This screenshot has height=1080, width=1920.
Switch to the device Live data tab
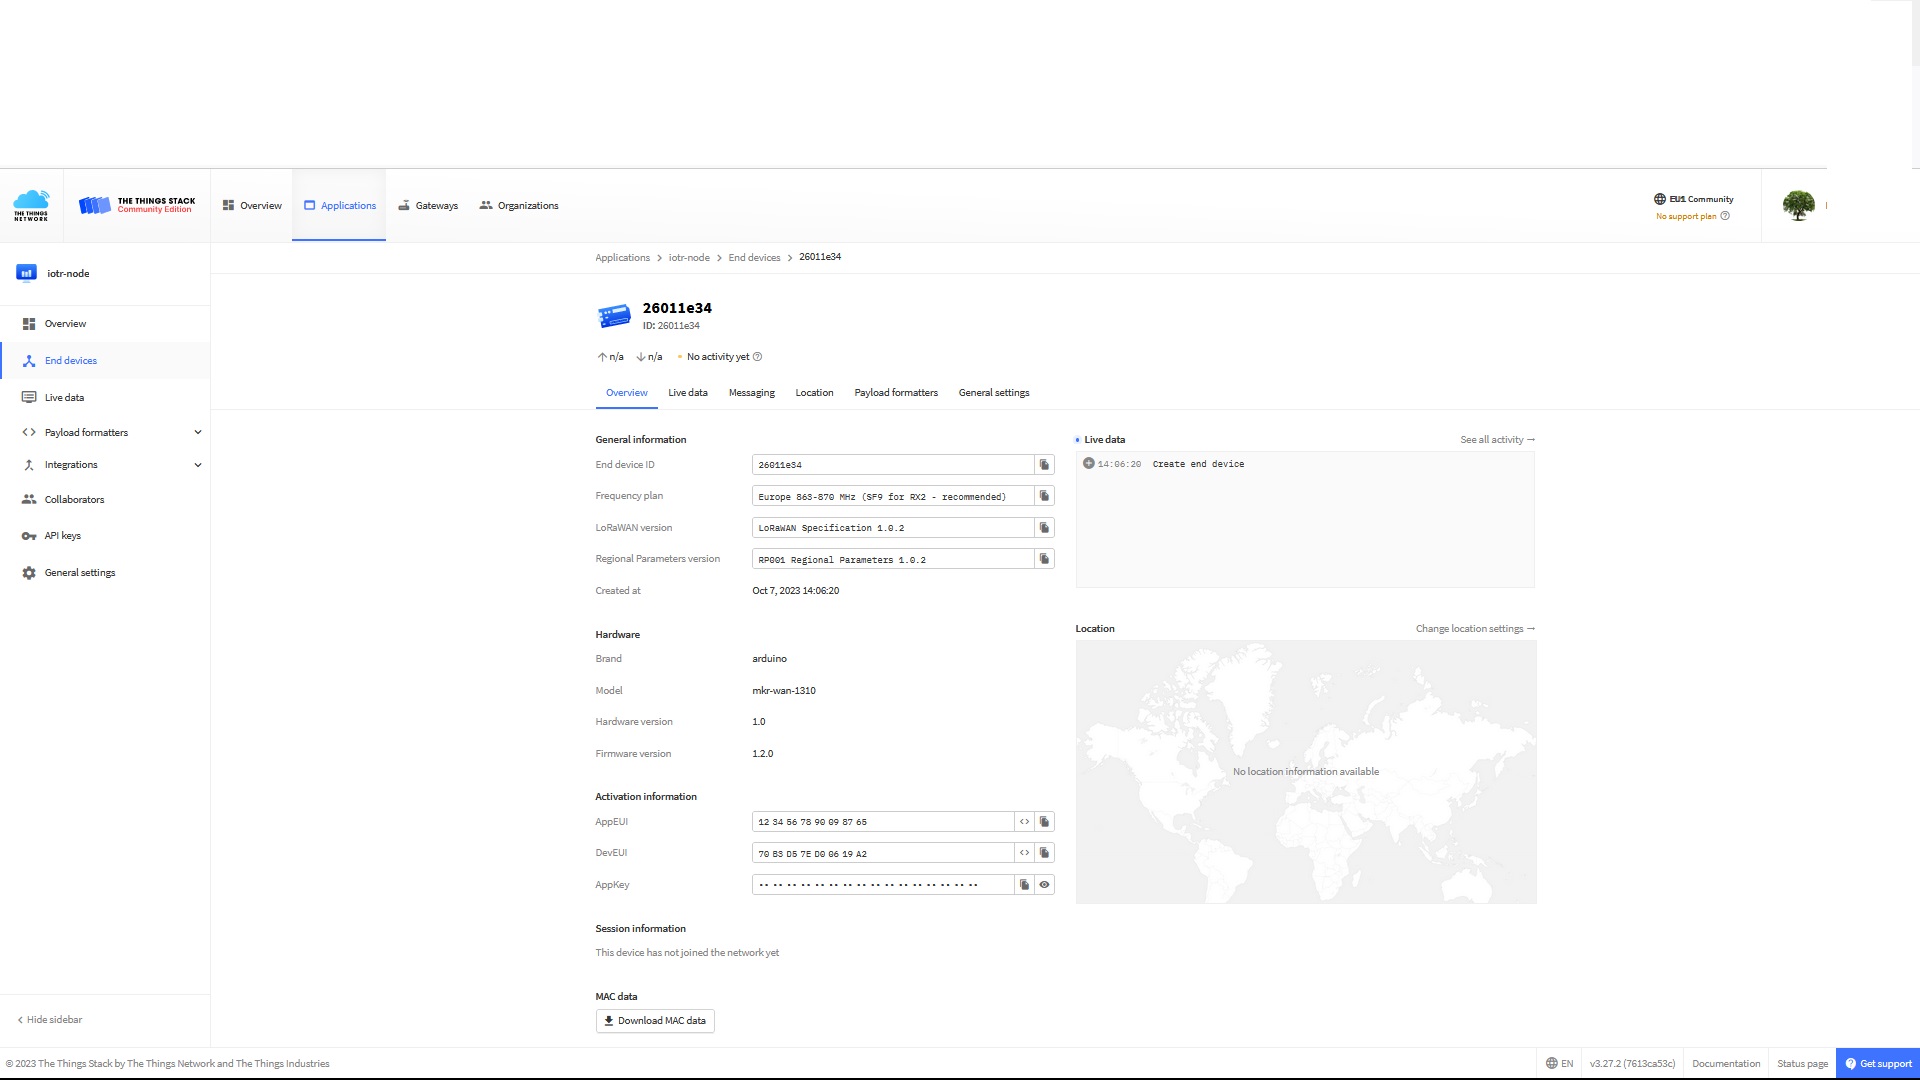[688, 393]
